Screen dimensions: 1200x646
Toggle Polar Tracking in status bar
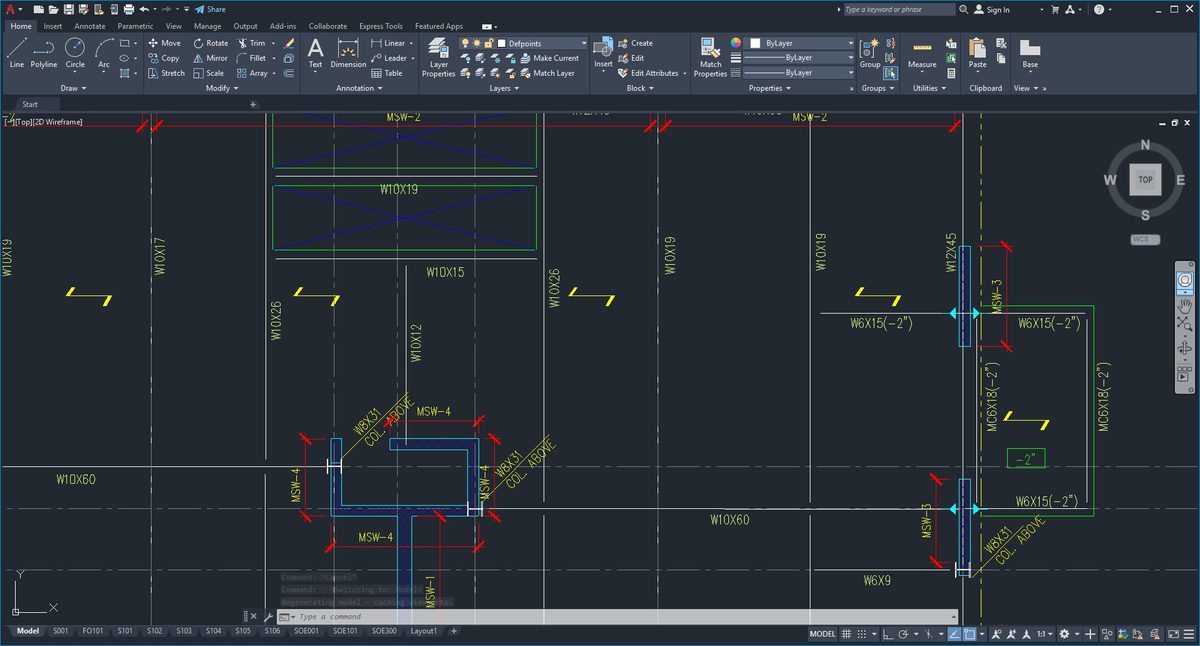[905, 634]
